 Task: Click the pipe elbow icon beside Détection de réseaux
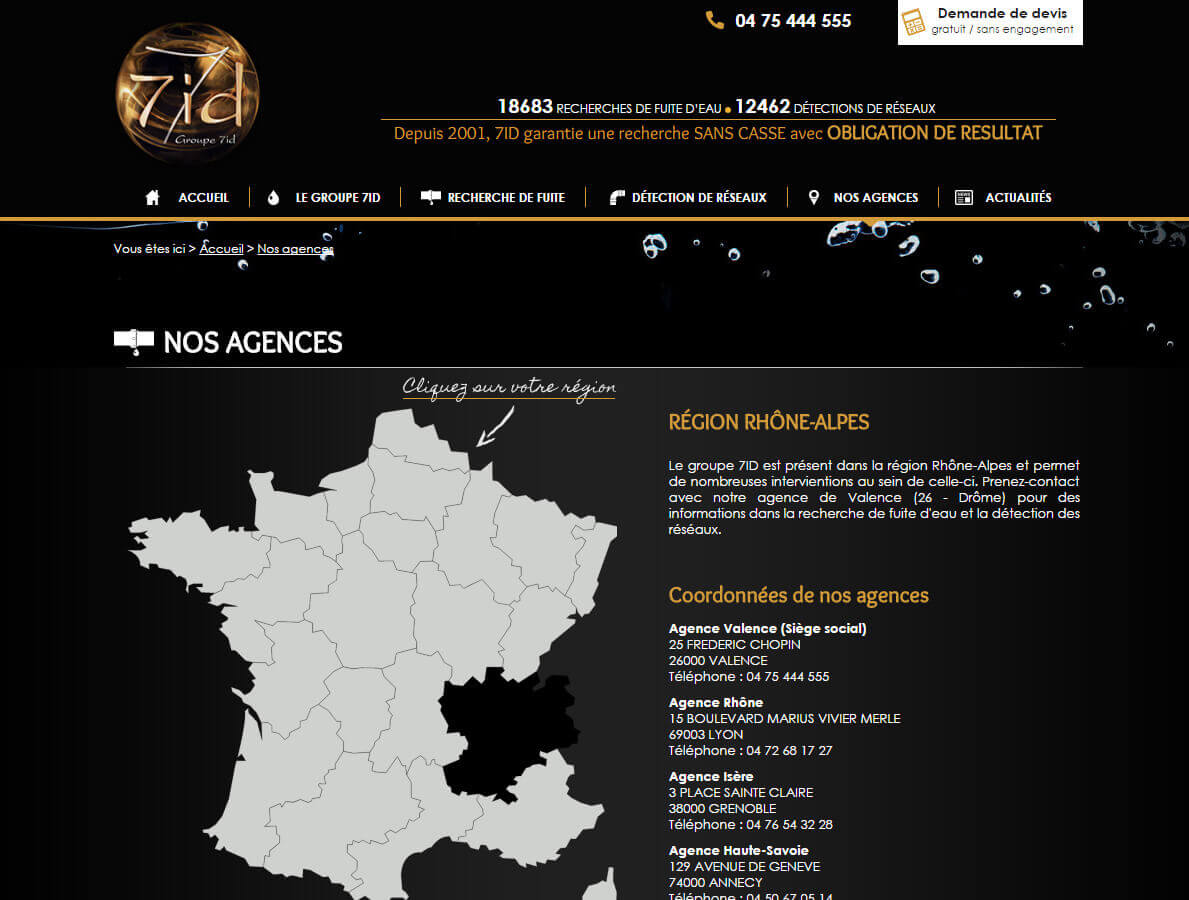click(x=617, y=197)
